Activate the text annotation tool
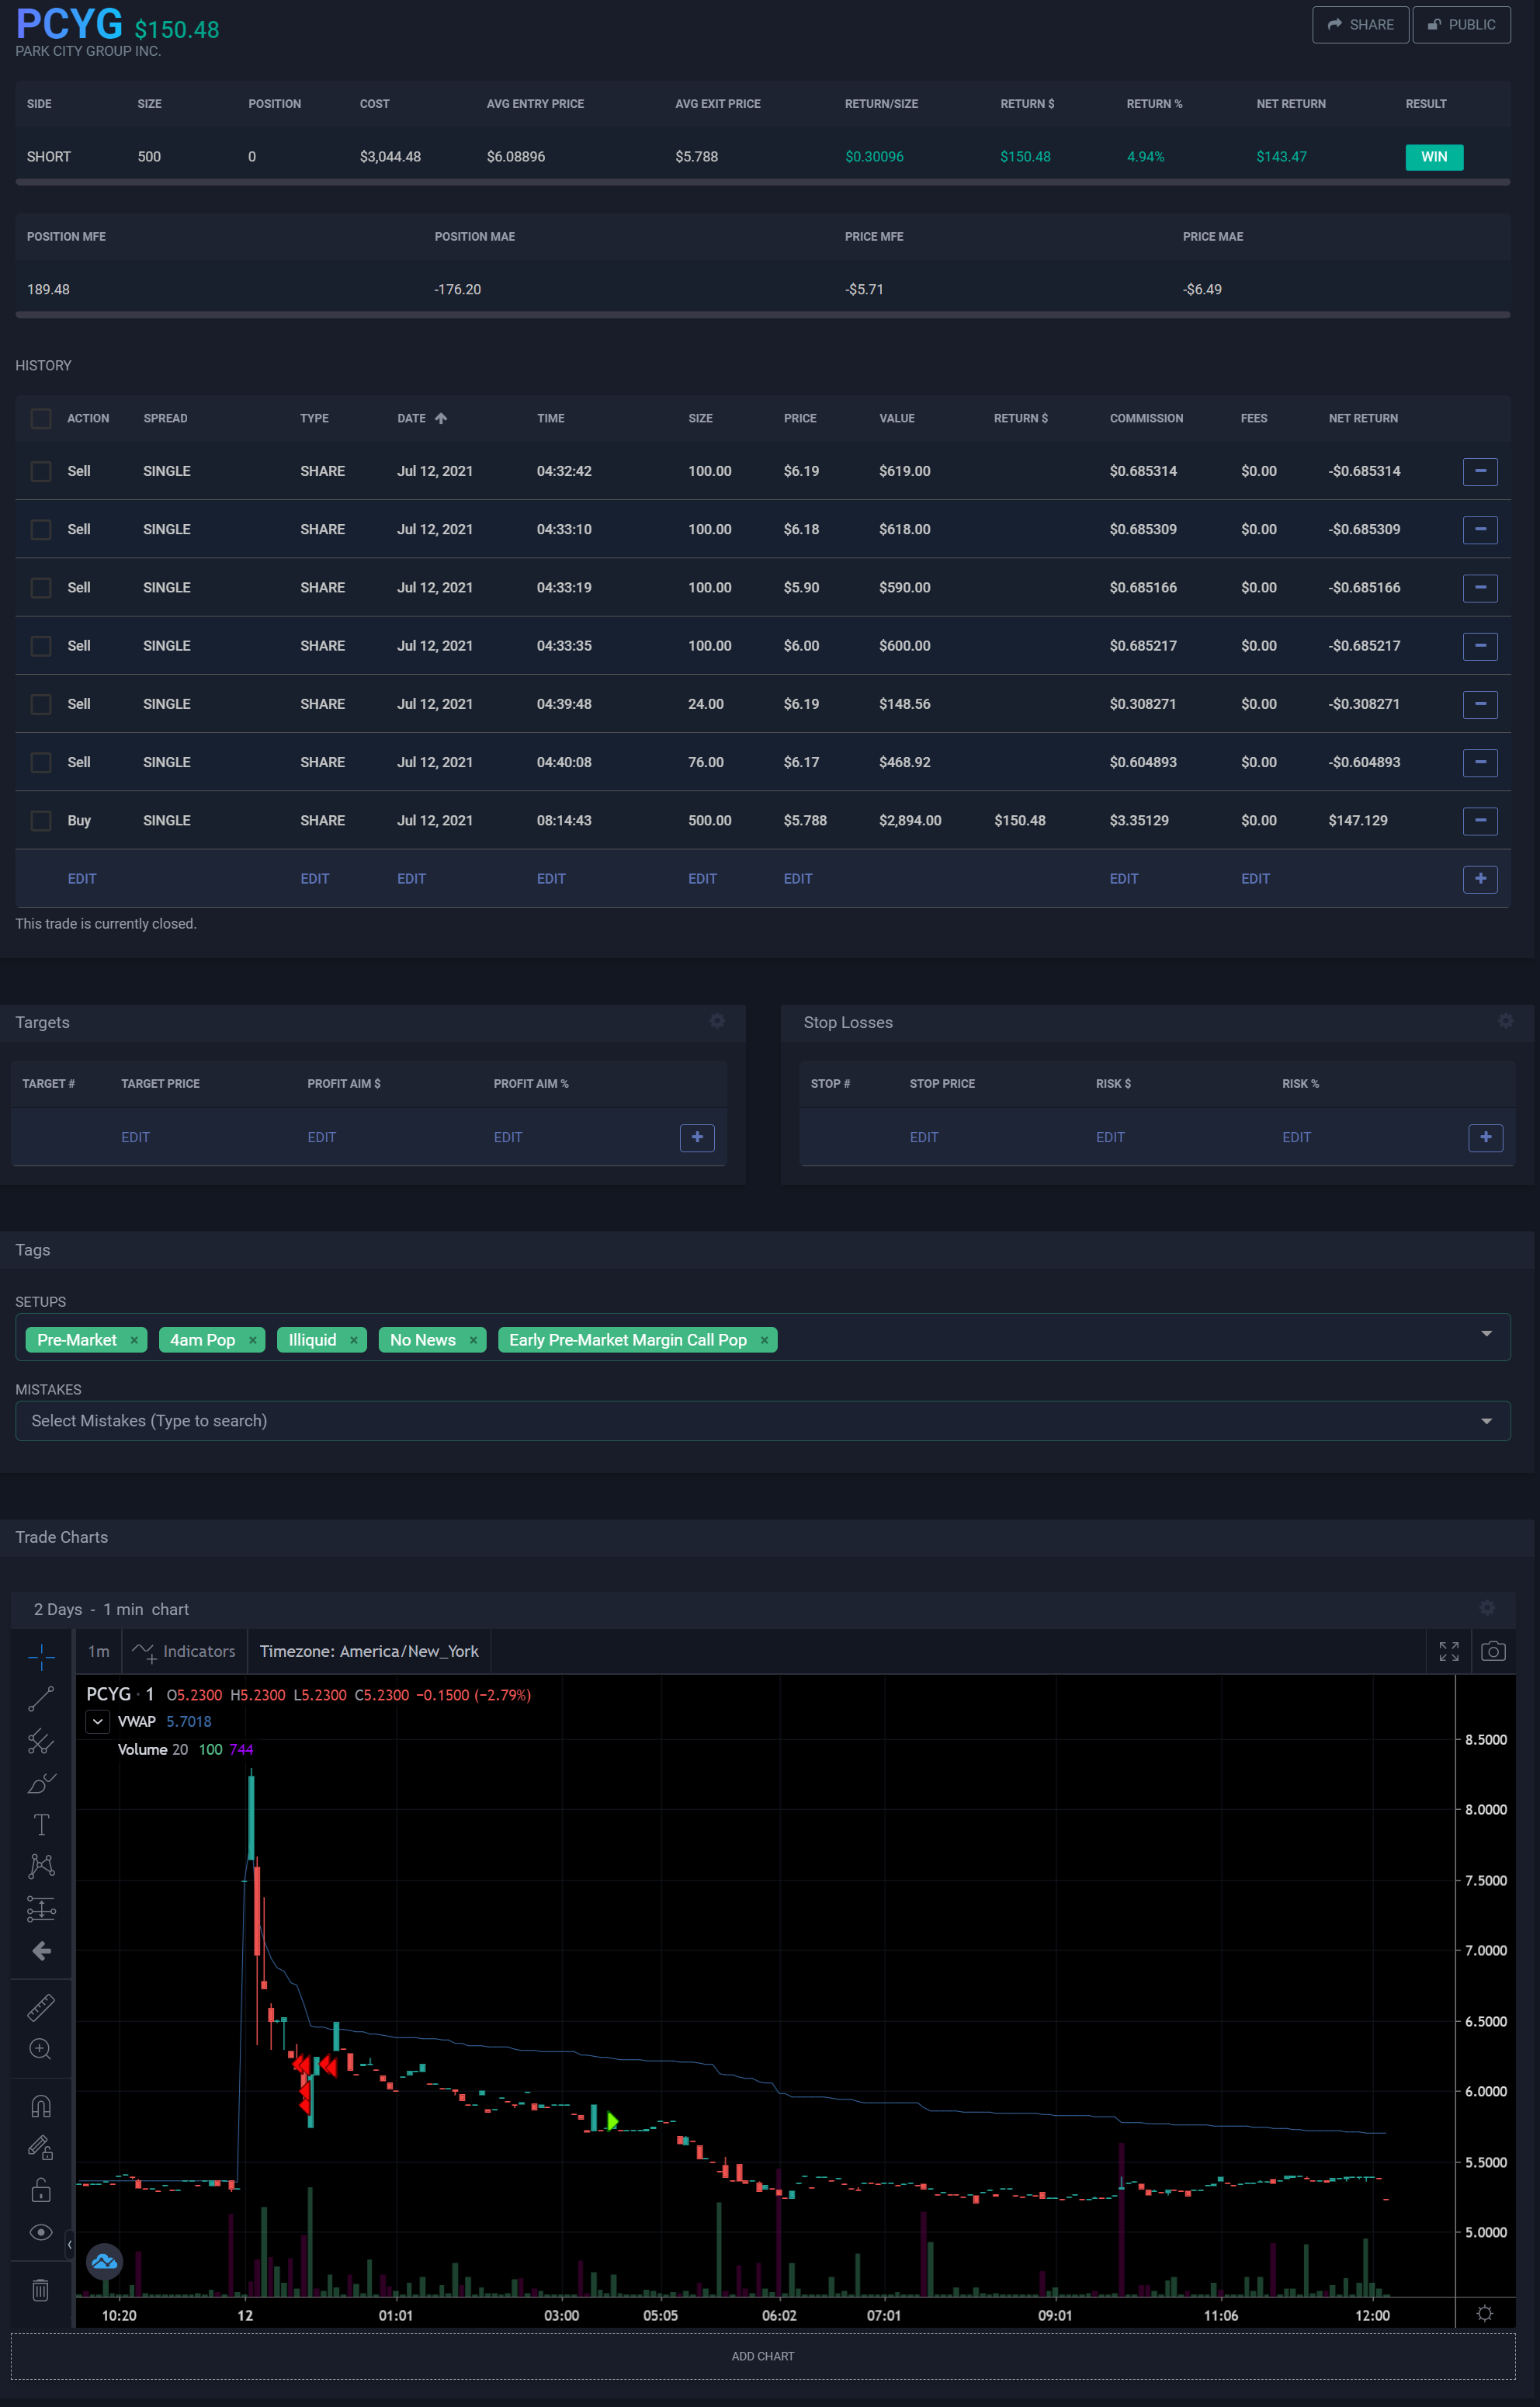Image resolution: width=1540 pixels, height=2407 pixels. 41,1824
